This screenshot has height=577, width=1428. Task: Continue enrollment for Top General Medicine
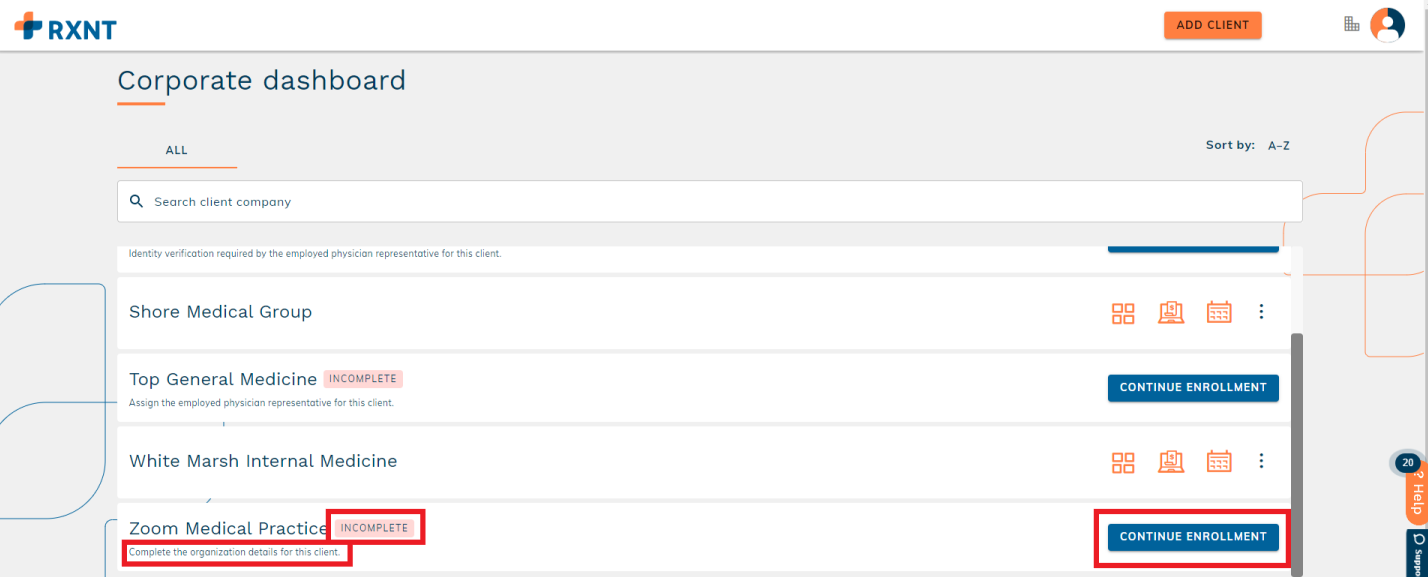coord(1192,387)
